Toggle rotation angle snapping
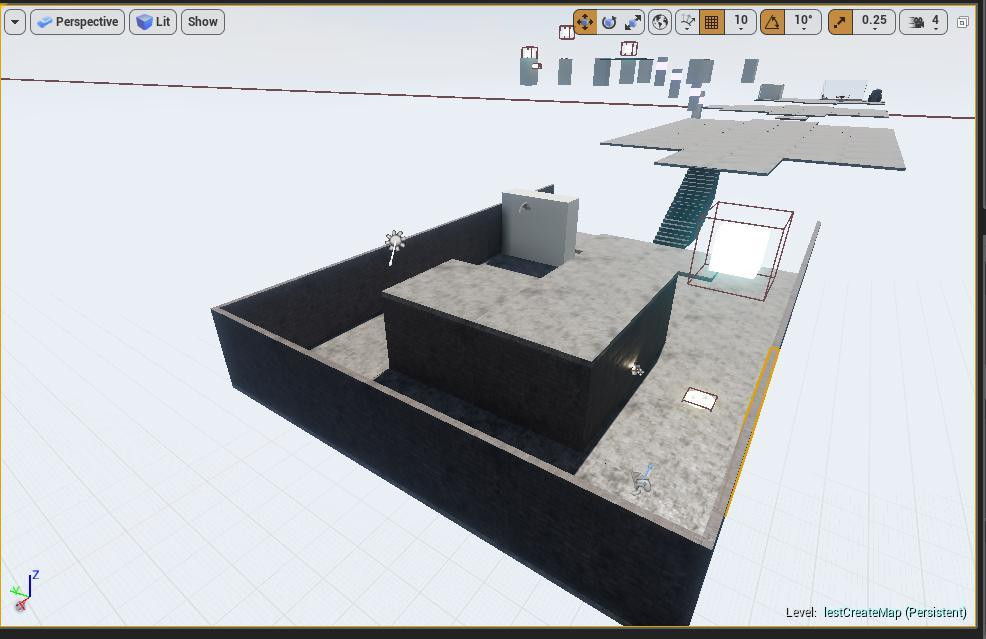Screen dimensions: 986x639 [772, 22]
